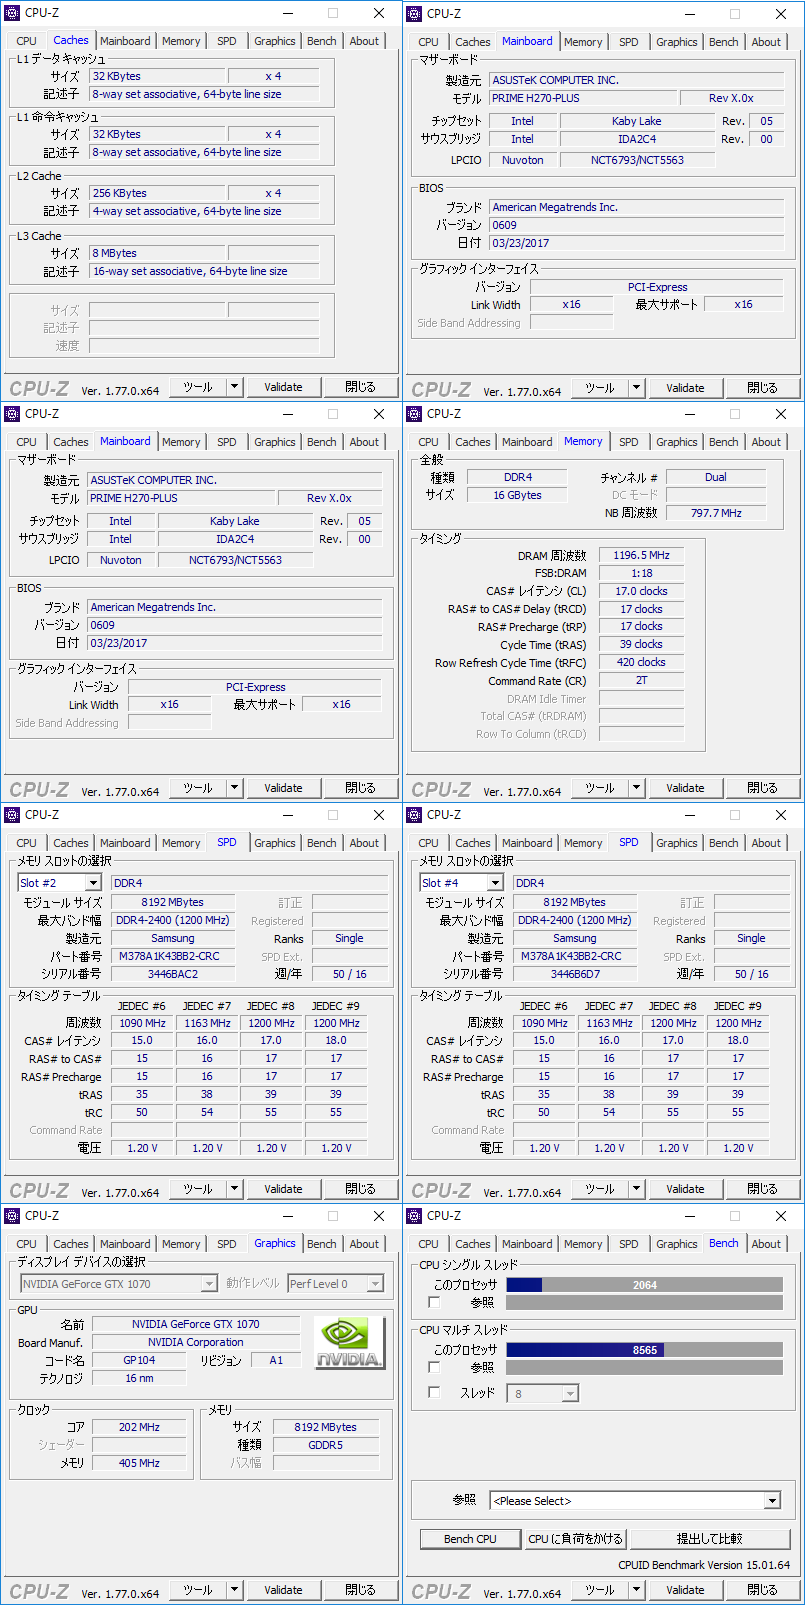This screenshot has height=1605, width=805.
Task: Click 閉じる in the Memory window
Action: 762,788
